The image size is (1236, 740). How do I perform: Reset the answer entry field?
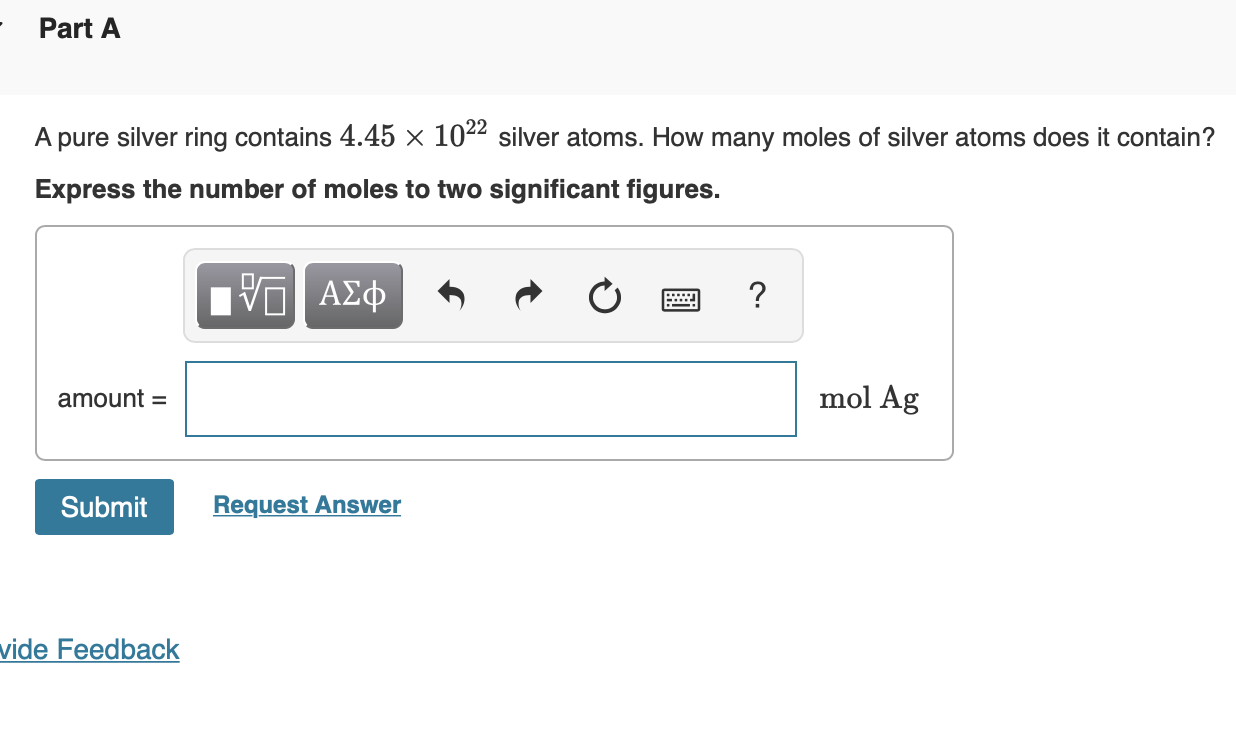[604, 295]
